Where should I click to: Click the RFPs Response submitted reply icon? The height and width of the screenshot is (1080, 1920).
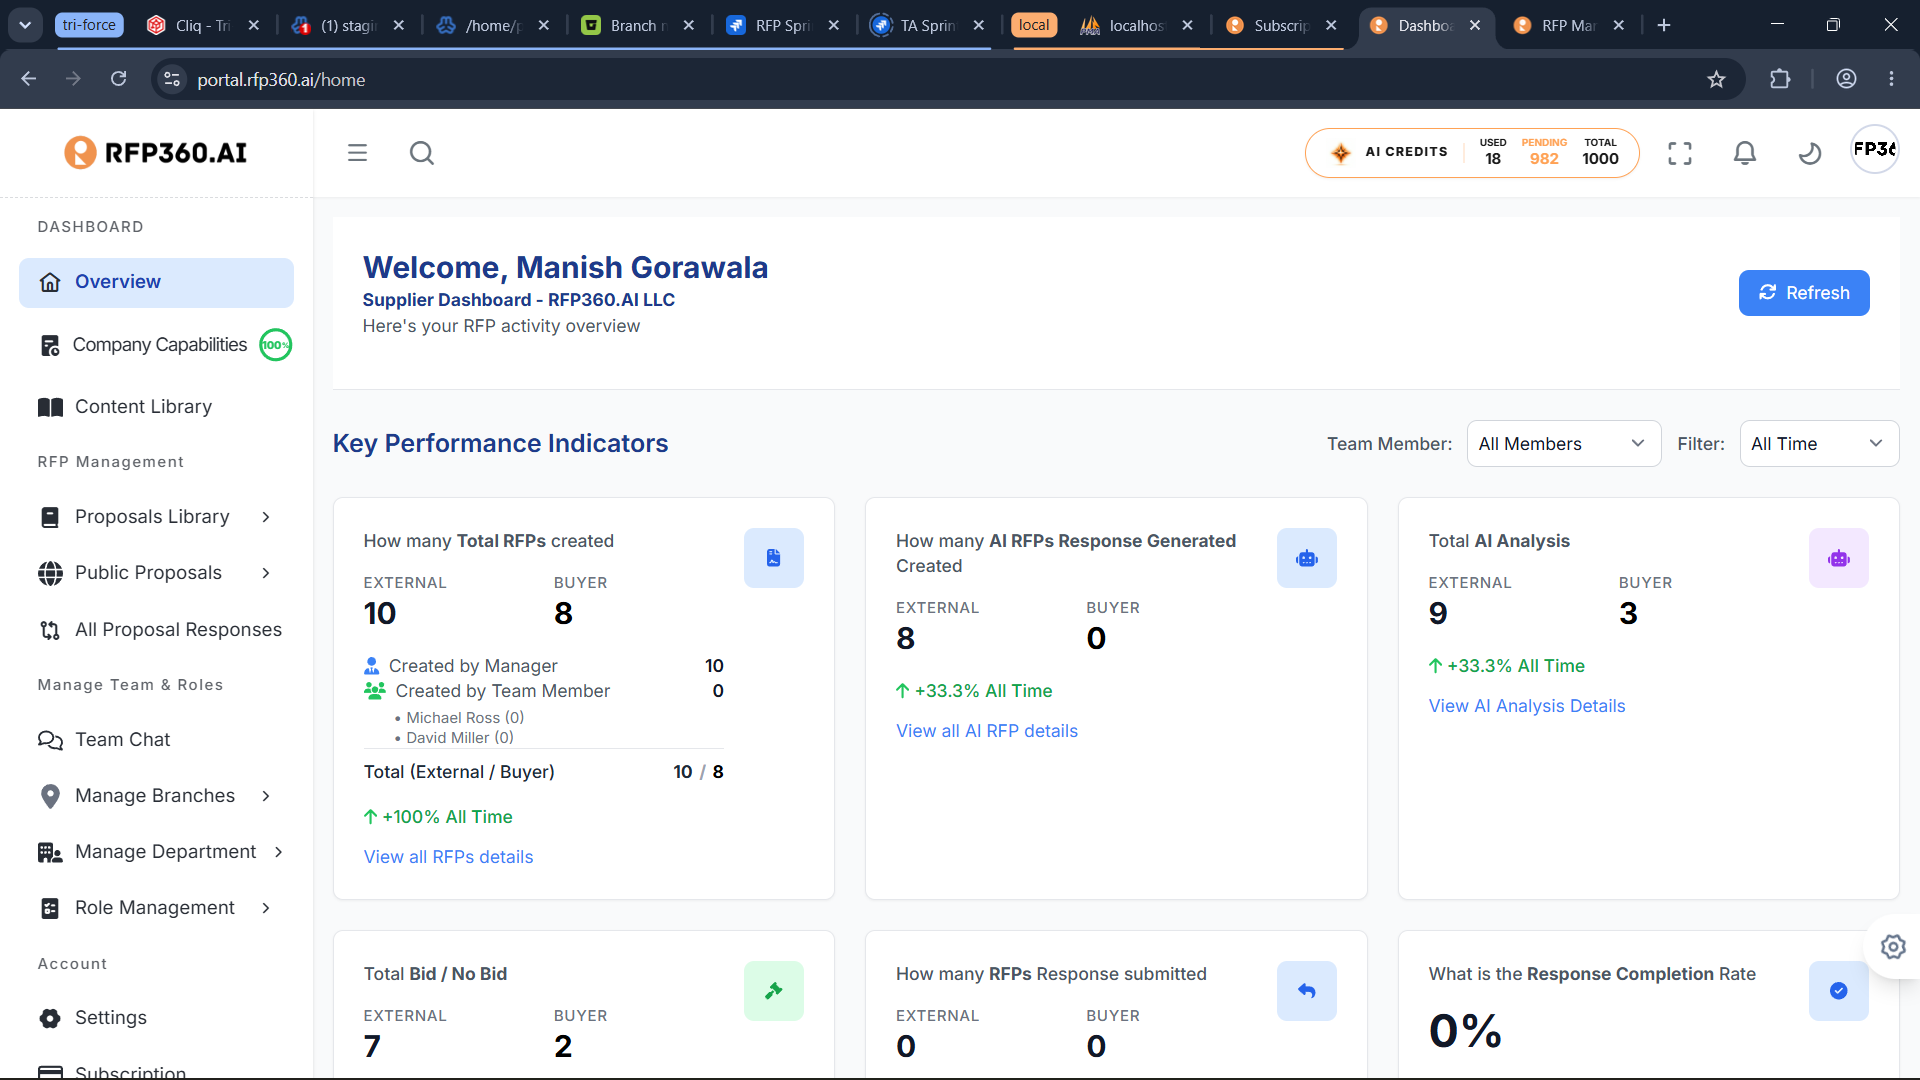1307,991
